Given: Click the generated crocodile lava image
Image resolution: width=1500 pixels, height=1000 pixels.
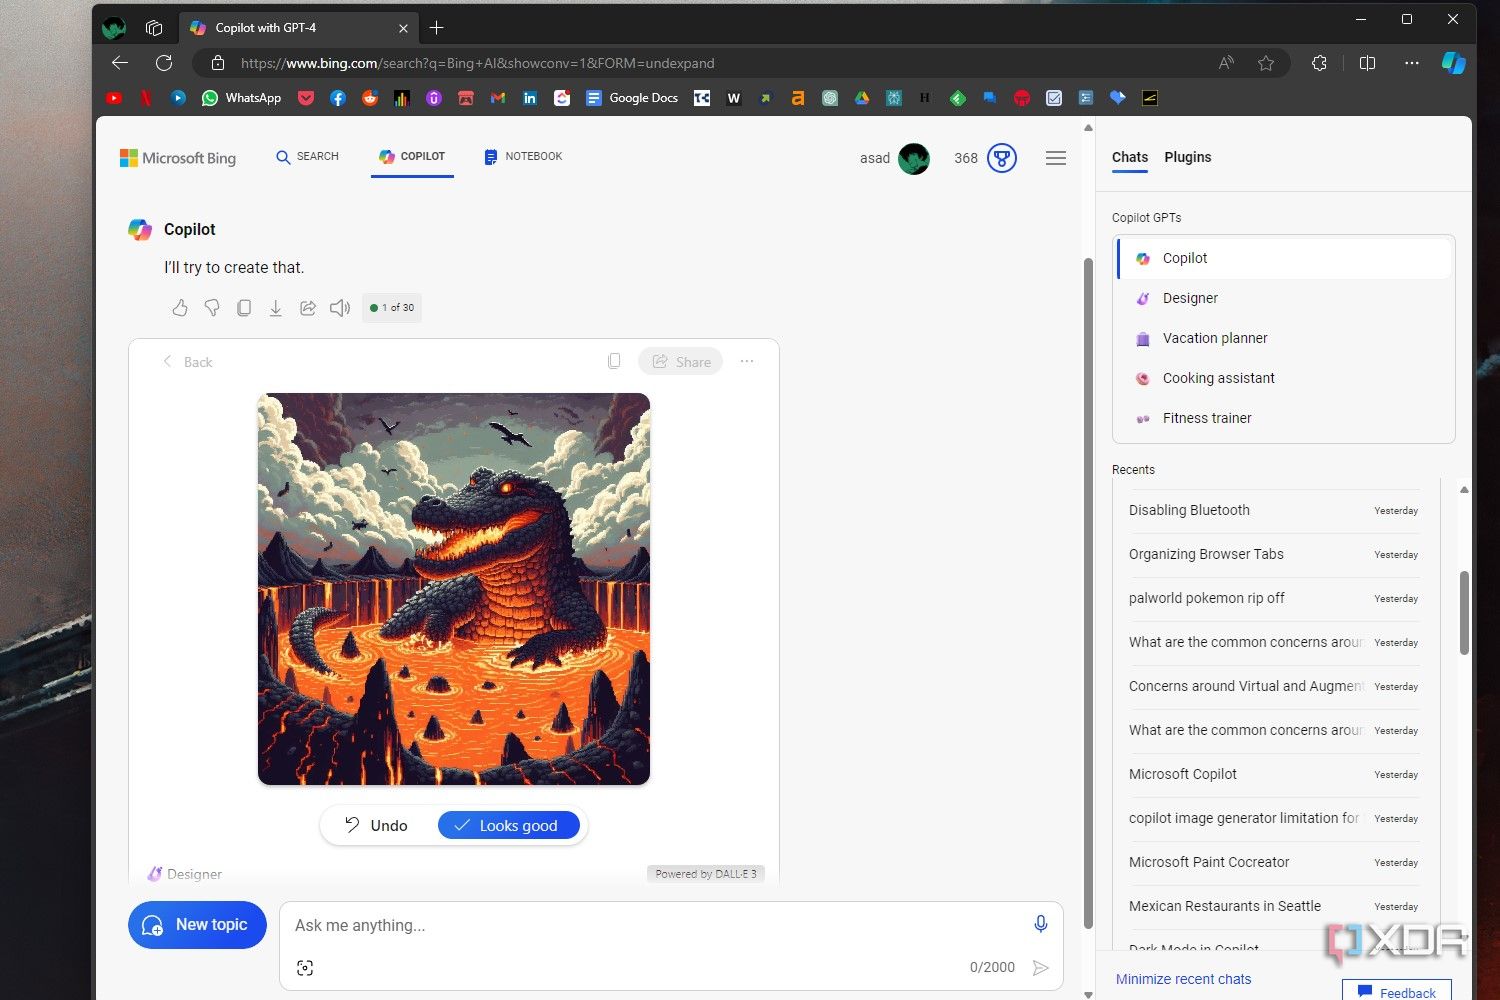Looking at the screenshot, I should 454,589.
